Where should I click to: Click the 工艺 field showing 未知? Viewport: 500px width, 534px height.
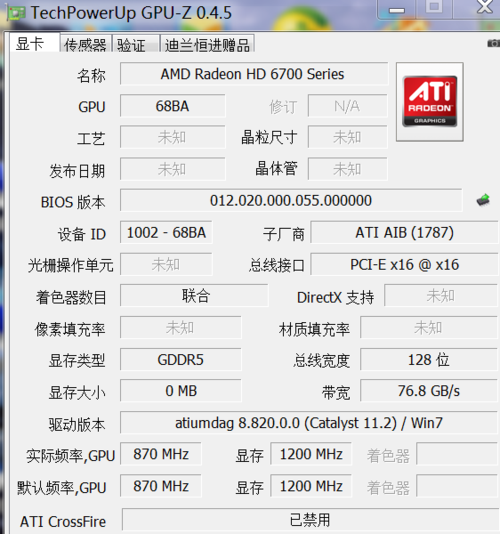pyautogui.click(x=172, y=137)
